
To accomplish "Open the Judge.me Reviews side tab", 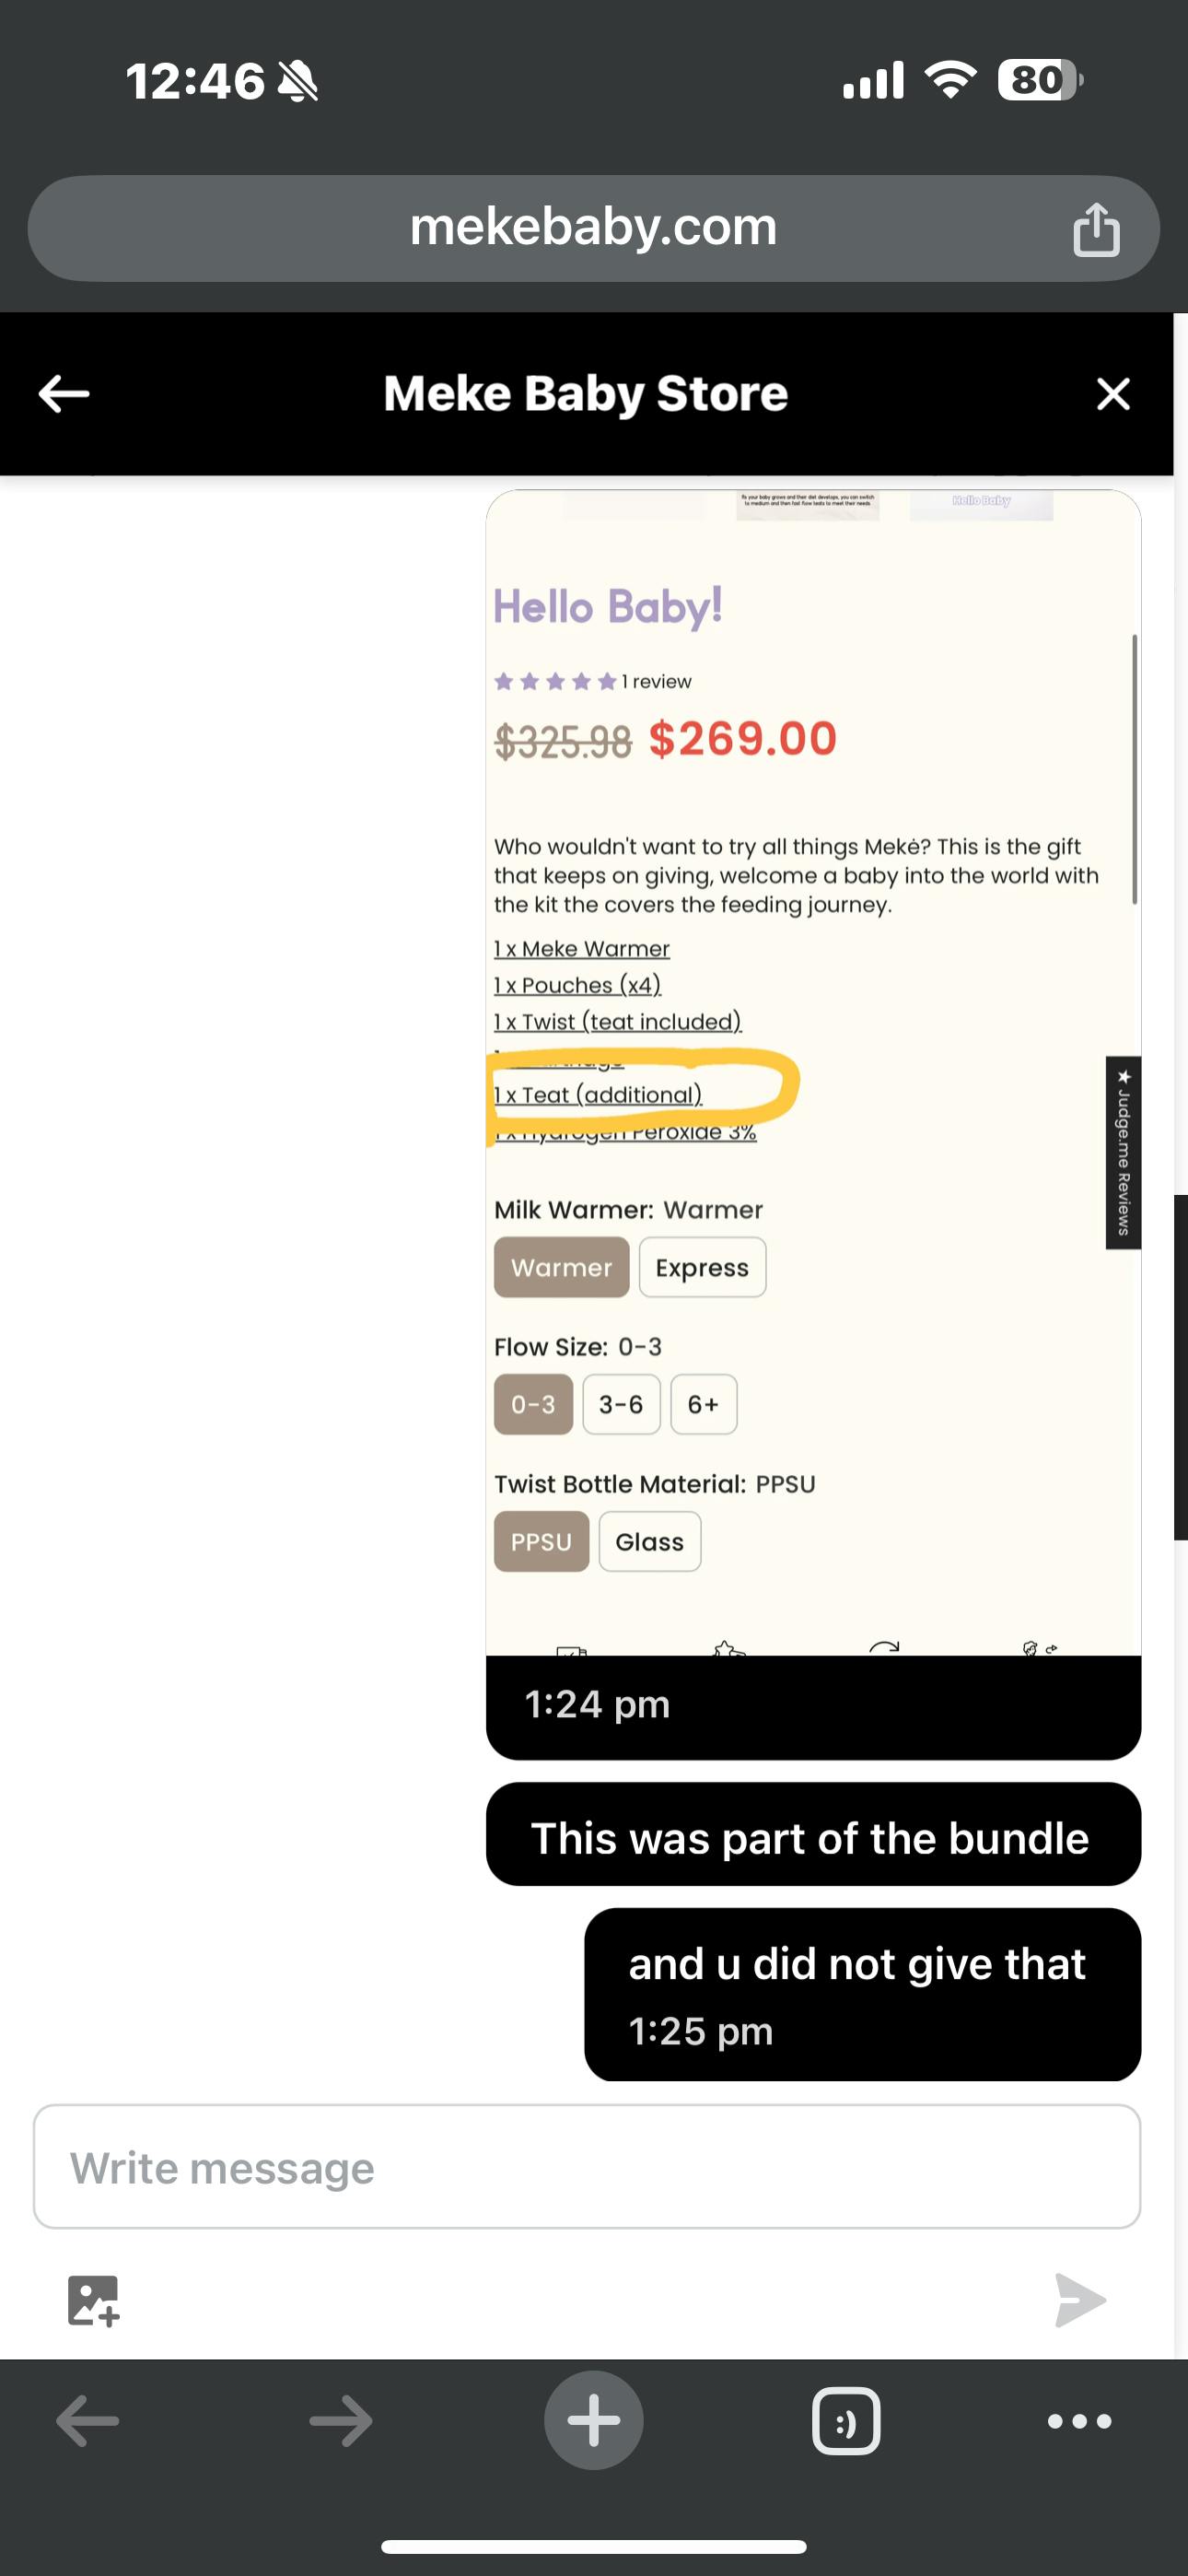I will click(x=1123, y=1152).
